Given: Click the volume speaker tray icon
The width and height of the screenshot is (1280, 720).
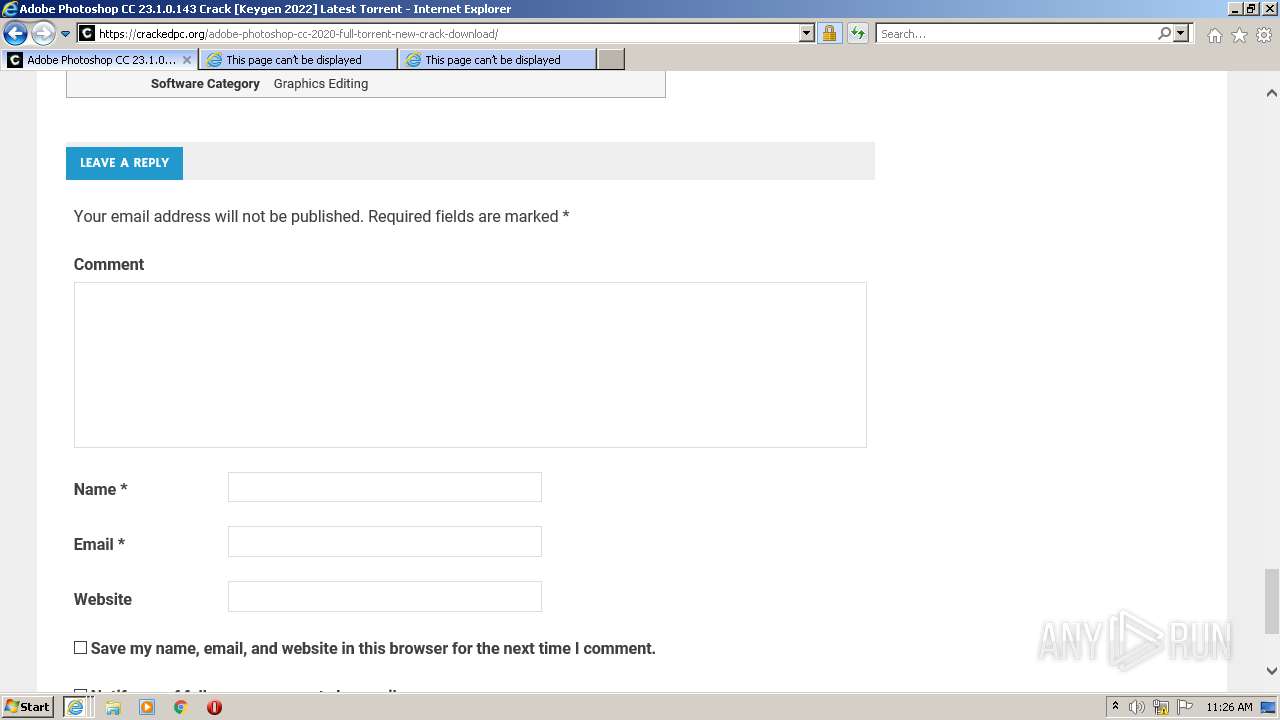Looking at the screenshot, I should coord(1137,707).
